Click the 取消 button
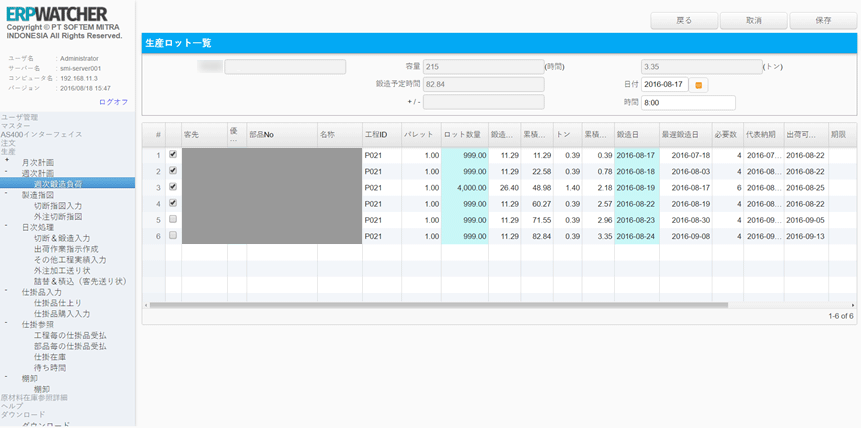This screenshot has width=861, height=428. point(753,21)
